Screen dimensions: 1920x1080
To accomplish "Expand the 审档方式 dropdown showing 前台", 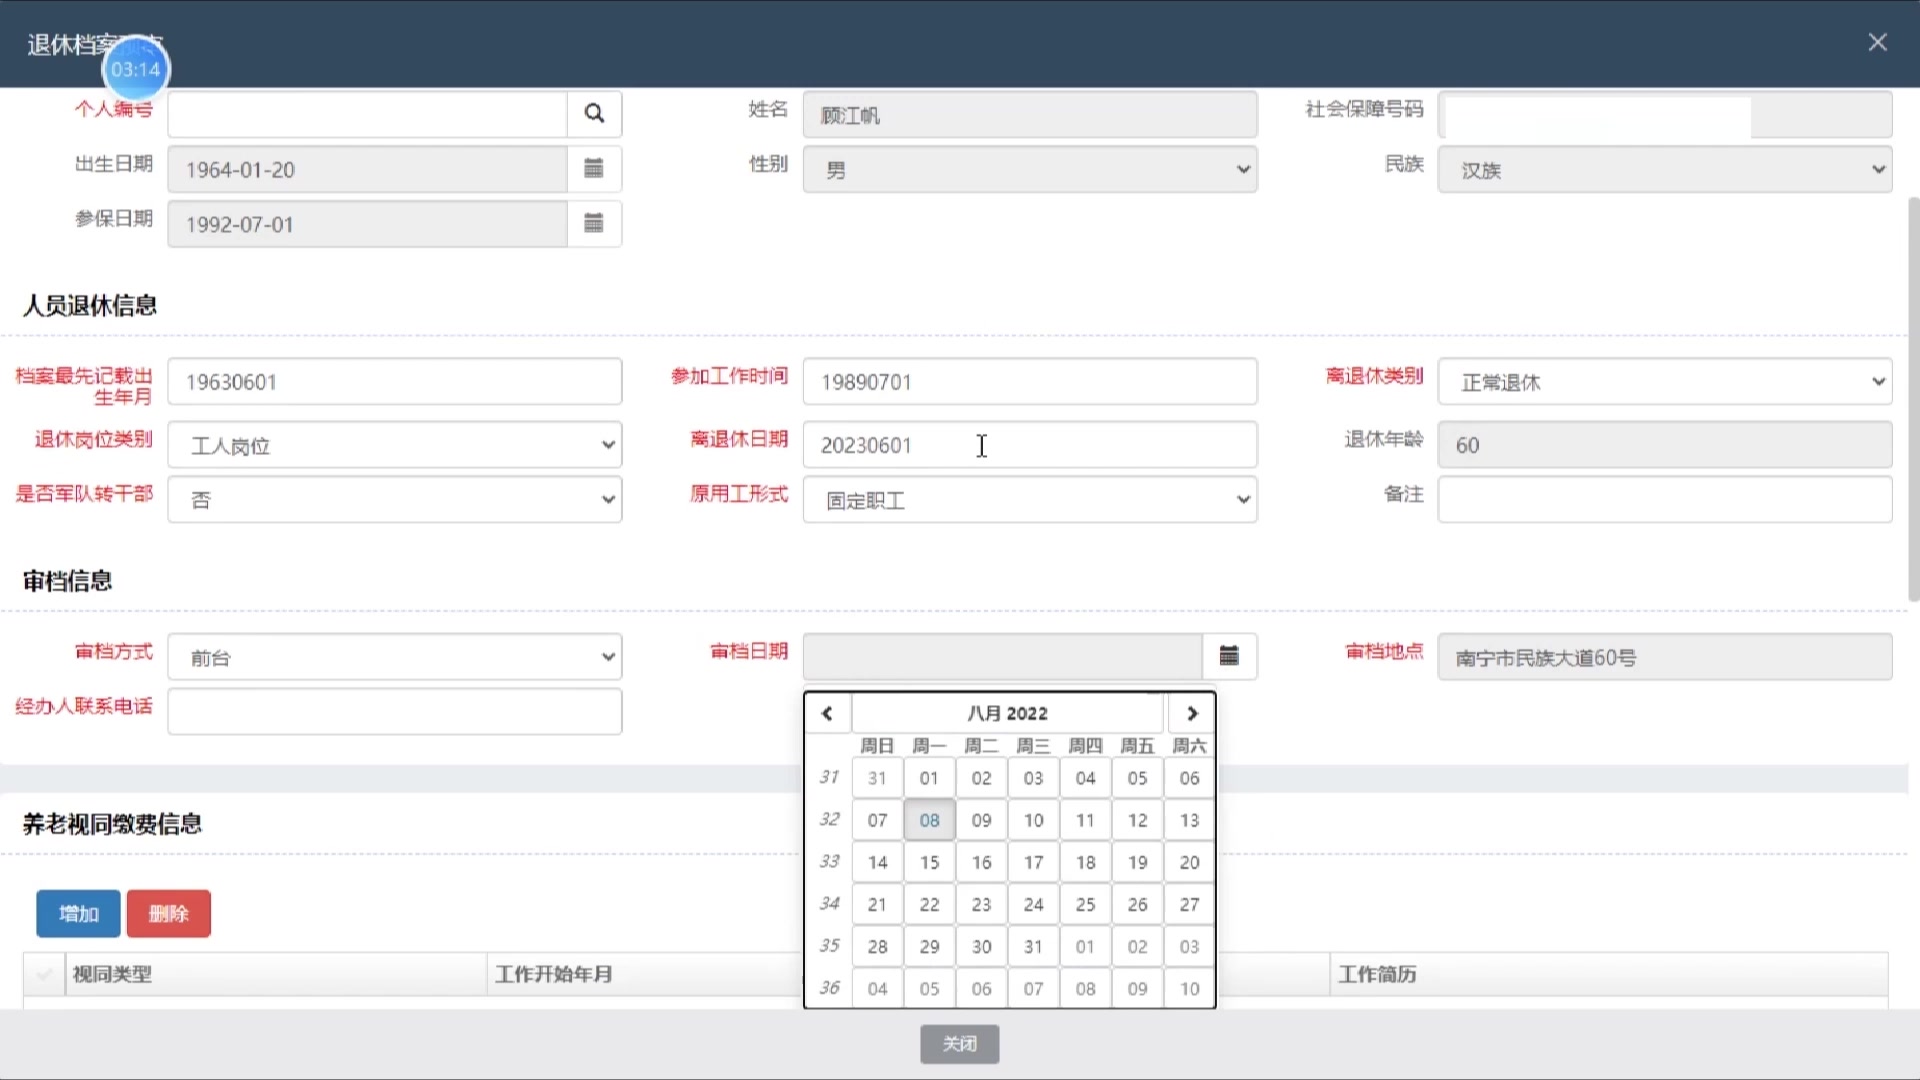I will 395,657.
